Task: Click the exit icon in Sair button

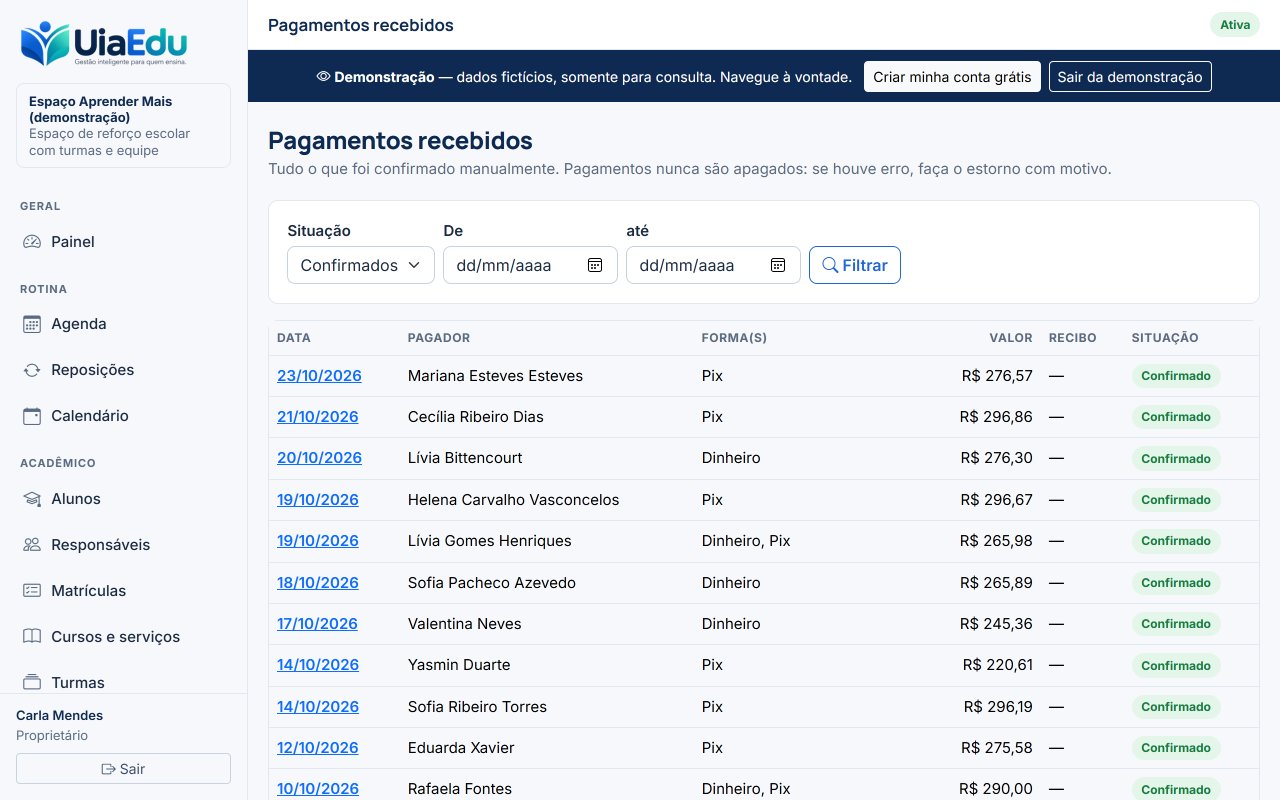Action: tap(108, 769)
